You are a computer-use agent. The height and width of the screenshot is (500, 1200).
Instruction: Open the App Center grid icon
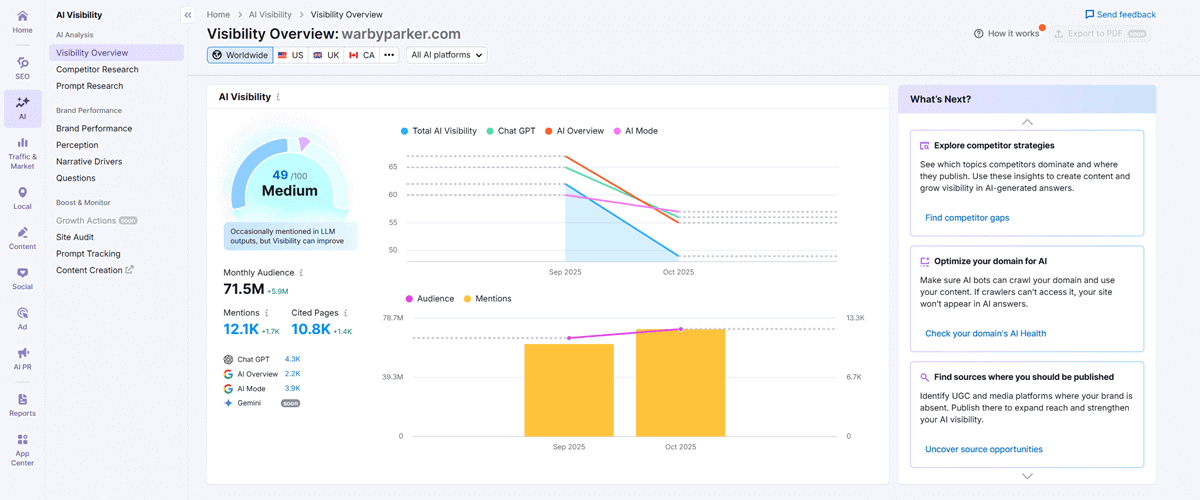22,440
